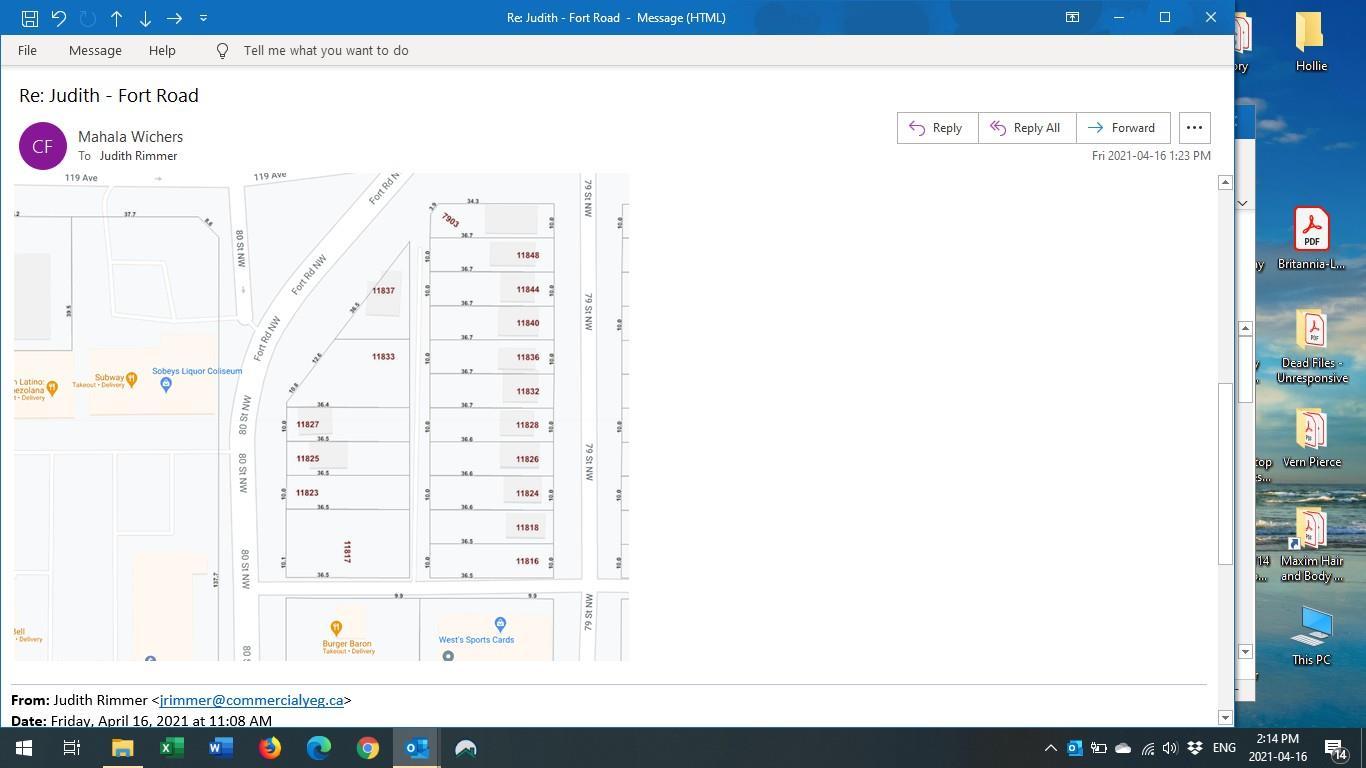Open the volume control in the system tray
The width and height of the screenshot is (1366, 768).
(x=1169, y=747)
